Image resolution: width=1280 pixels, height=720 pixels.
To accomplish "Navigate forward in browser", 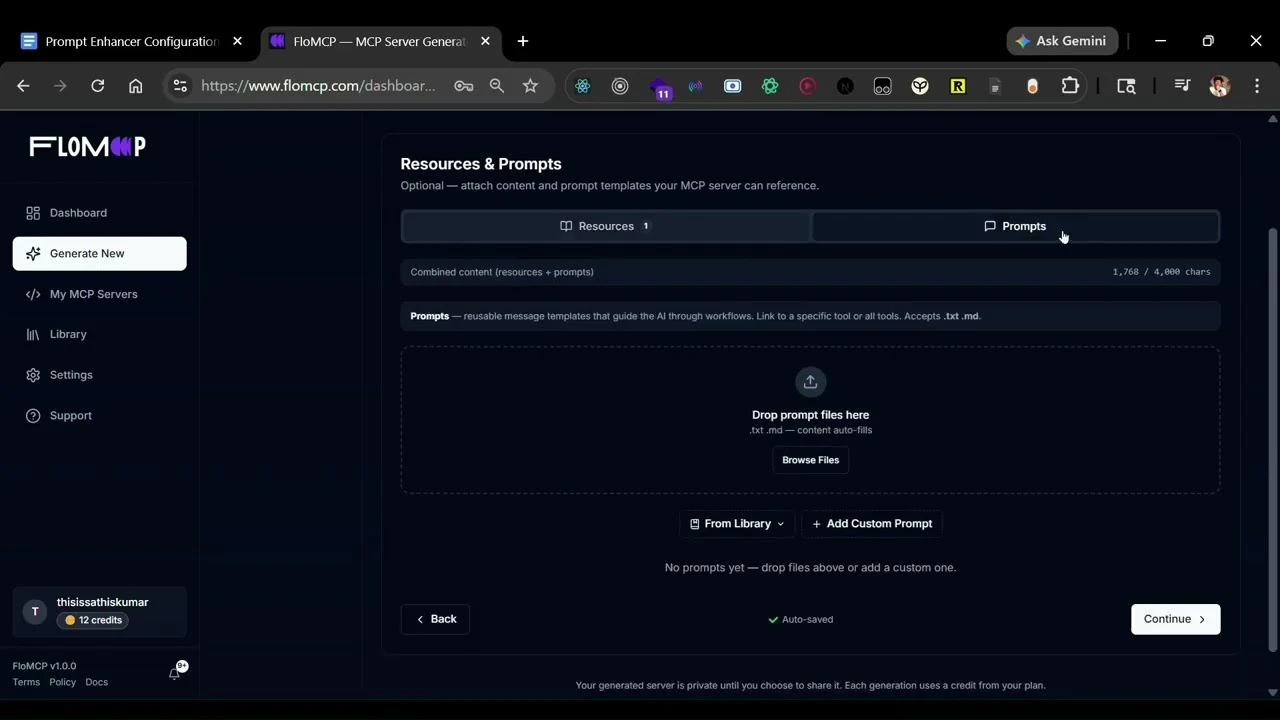I will [60, 86].
